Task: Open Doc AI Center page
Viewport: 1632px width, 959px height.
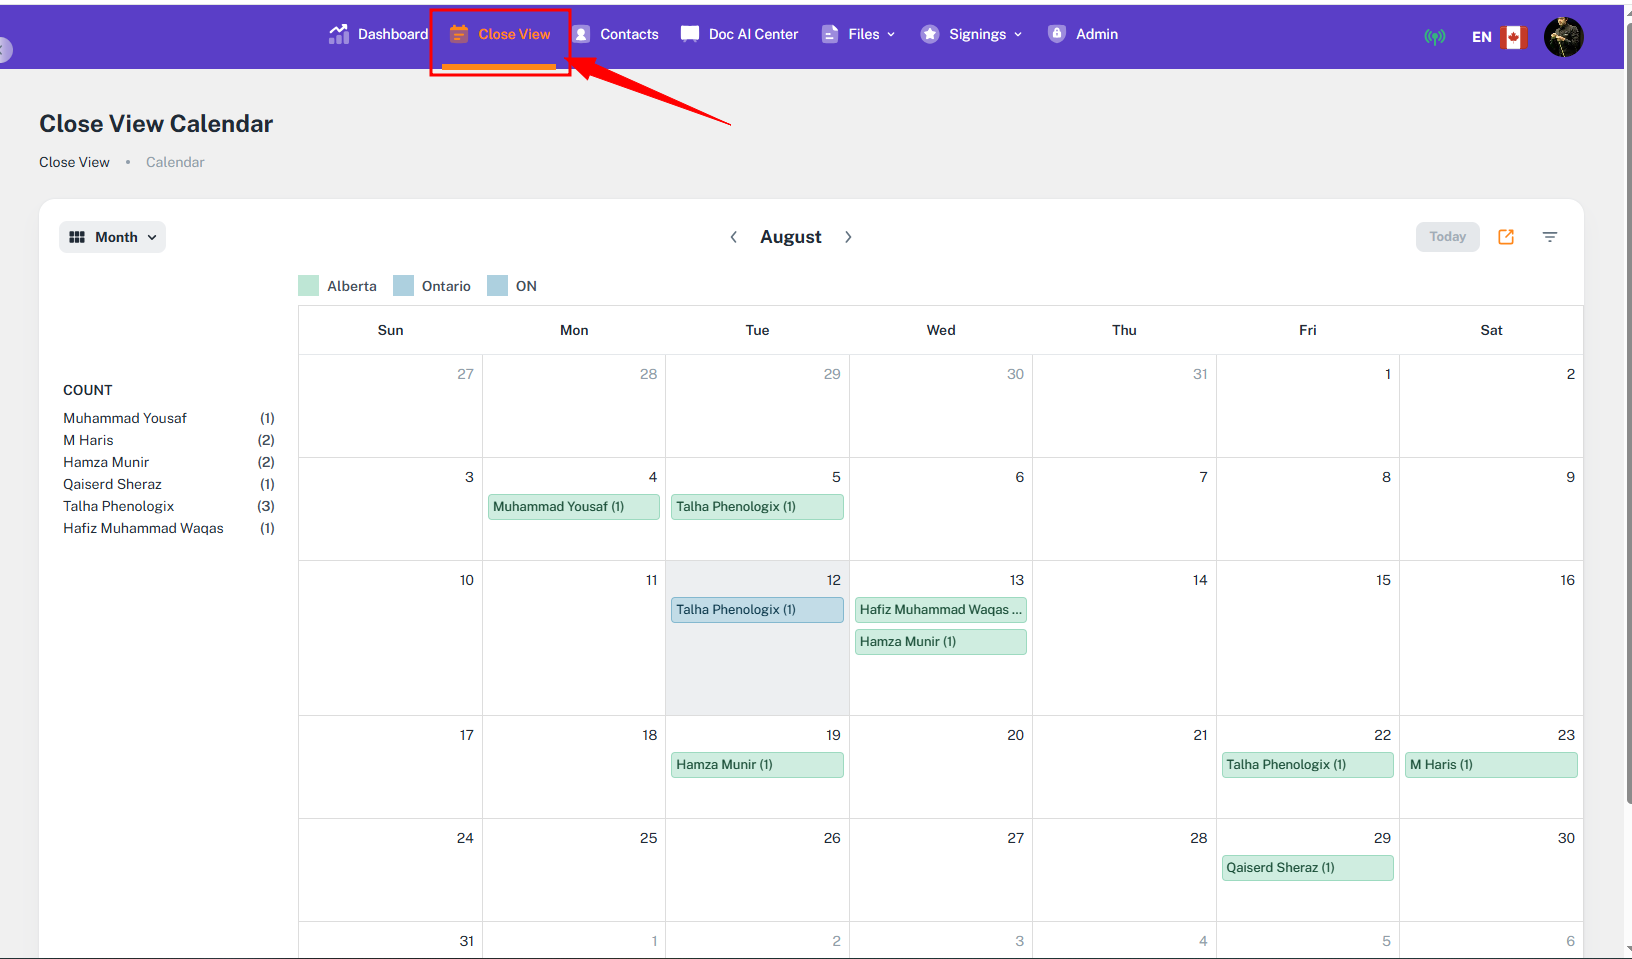Action: tap(740, 34)
